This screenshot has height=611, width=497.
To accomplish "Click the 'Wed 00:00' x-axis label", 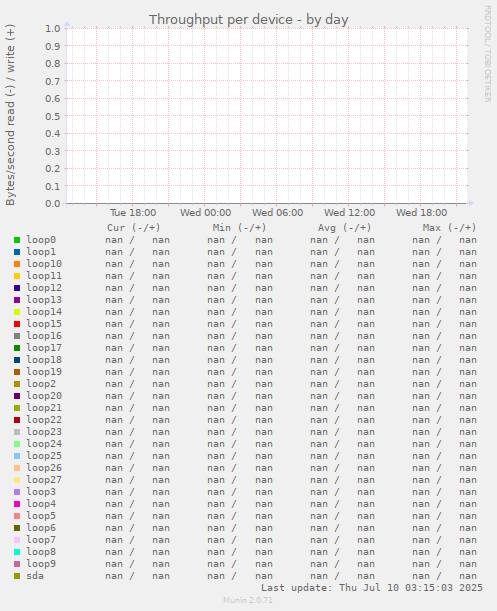I will (x=205, y=213).
